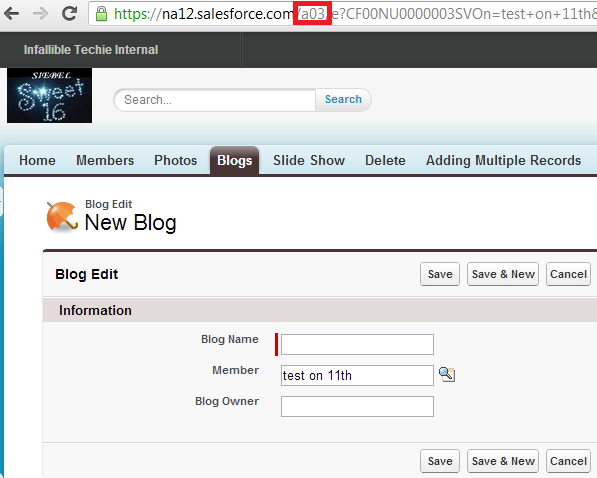Click the bottom Save & New button
This screenshot has width=597, height=478.
[x=503, y=461]
